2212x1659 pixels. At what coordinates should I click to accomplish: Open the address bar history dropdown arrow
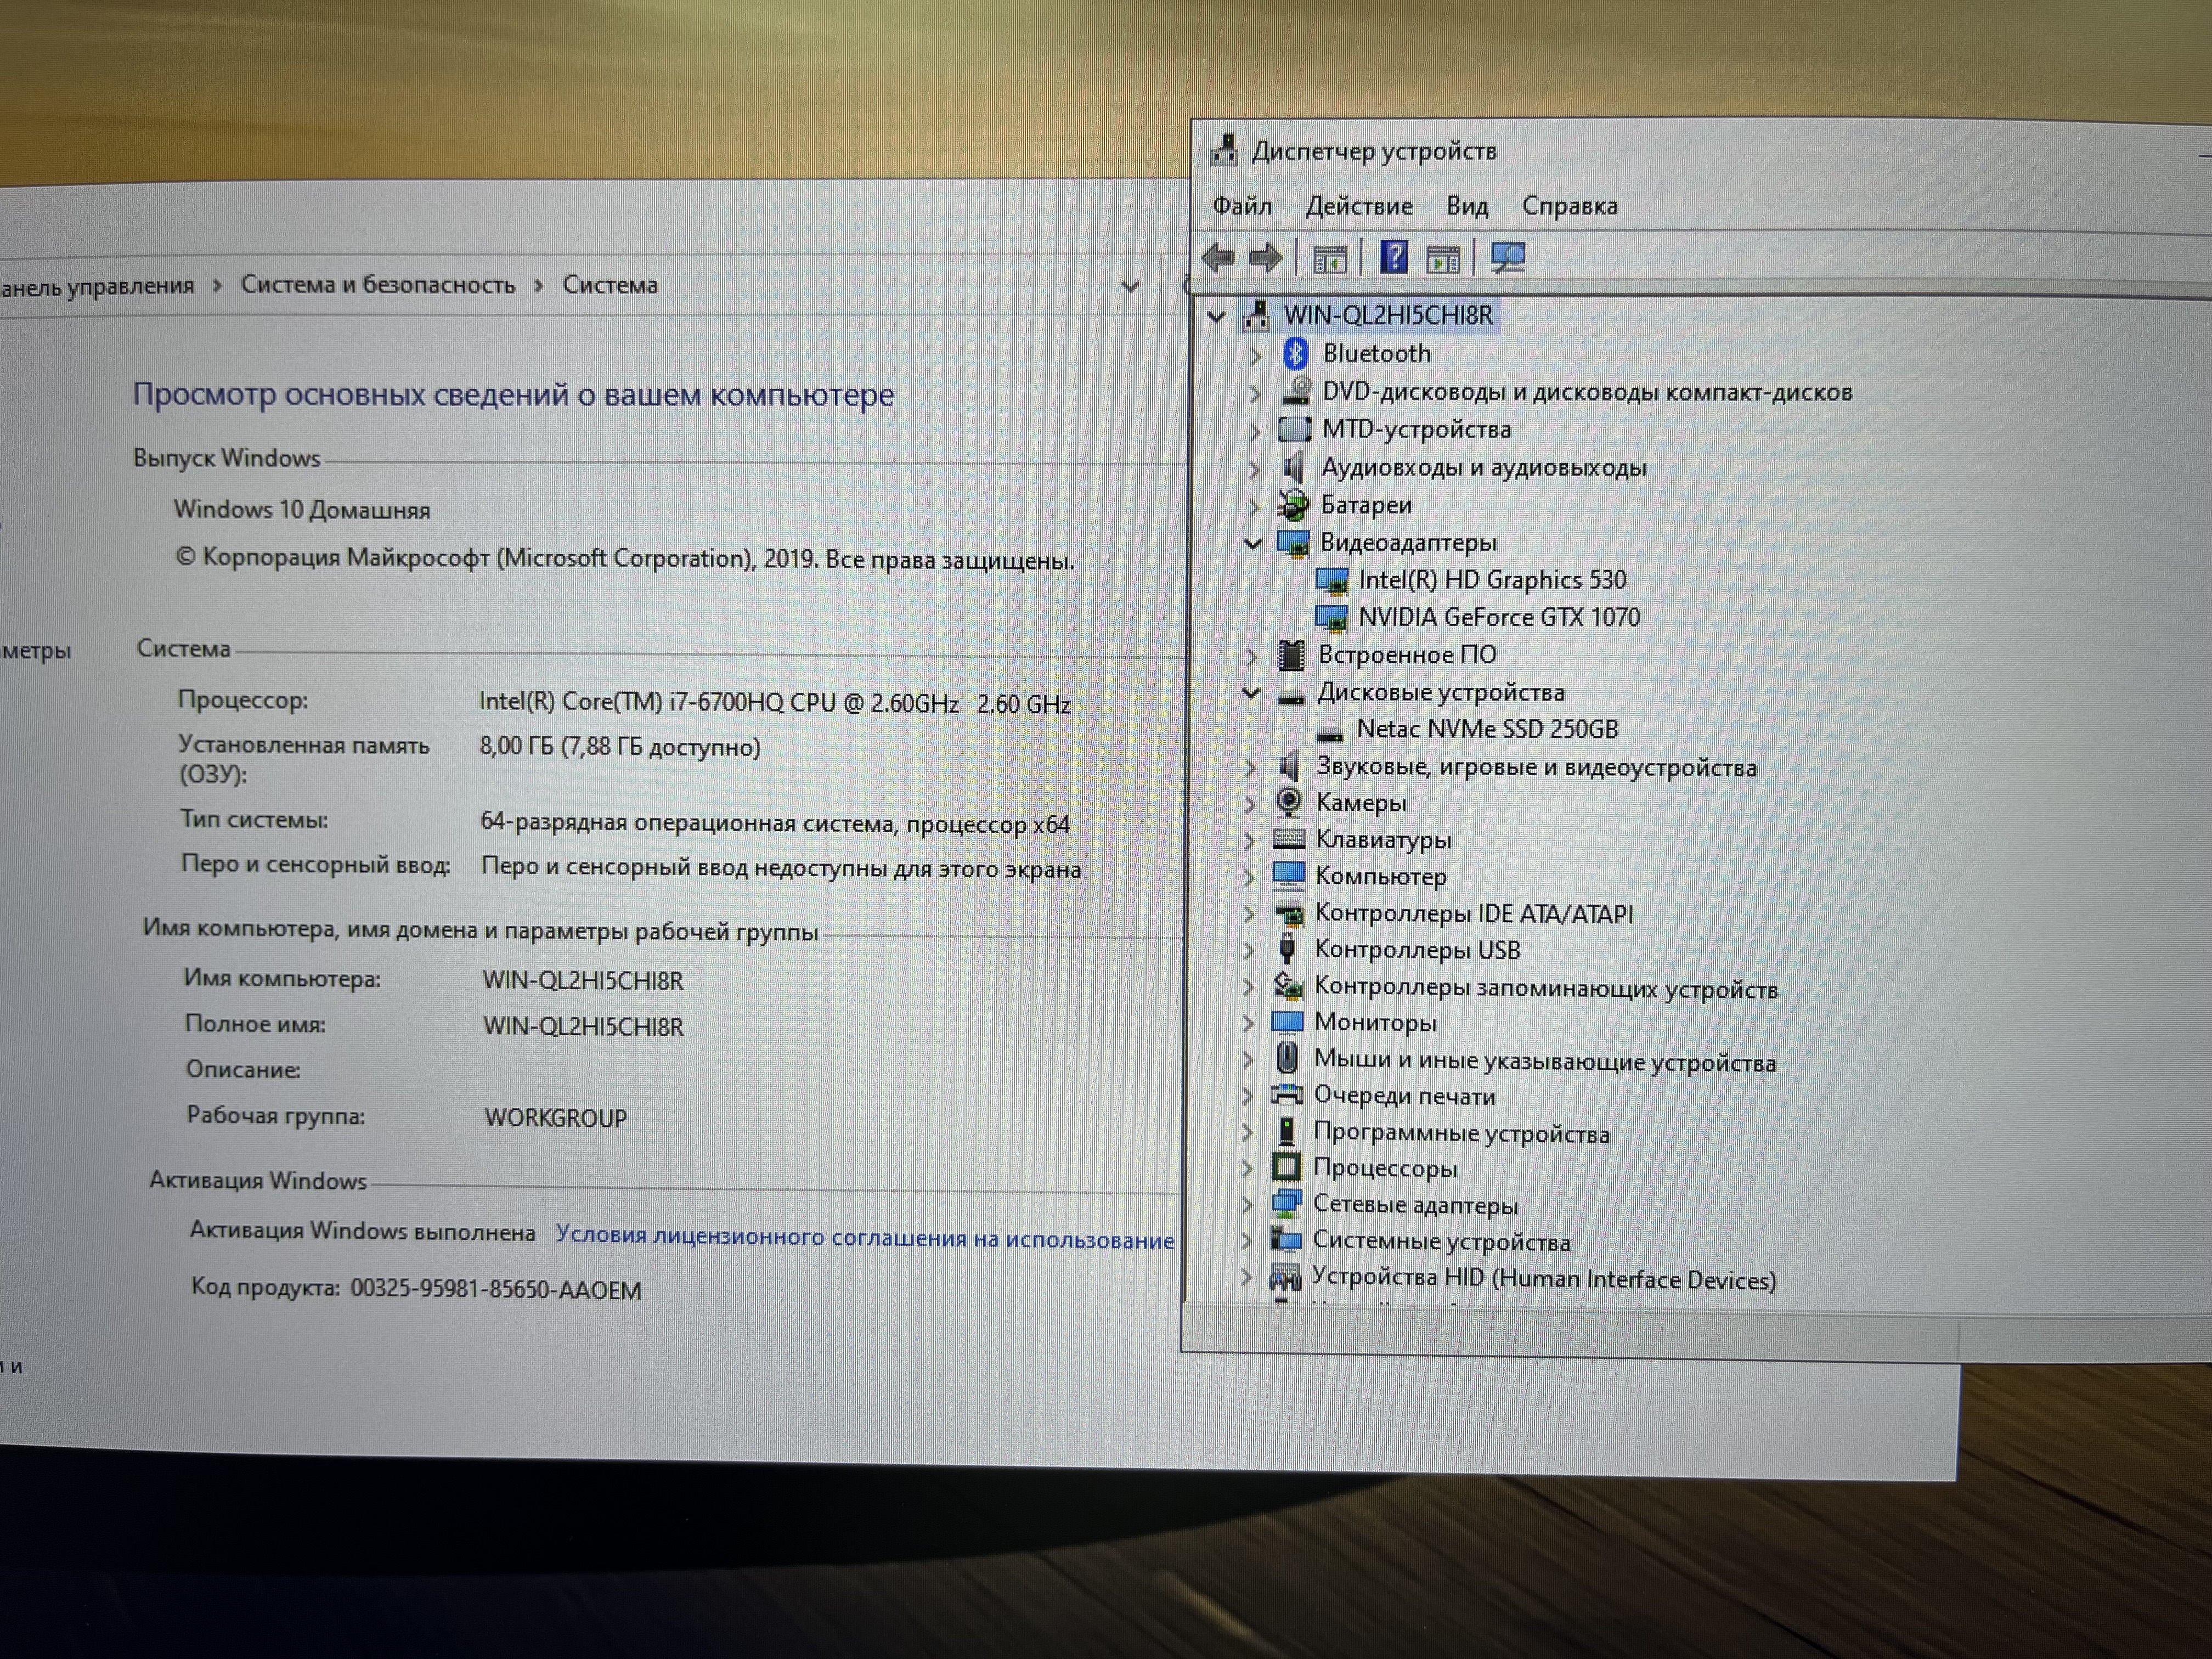click(1130, 287)
